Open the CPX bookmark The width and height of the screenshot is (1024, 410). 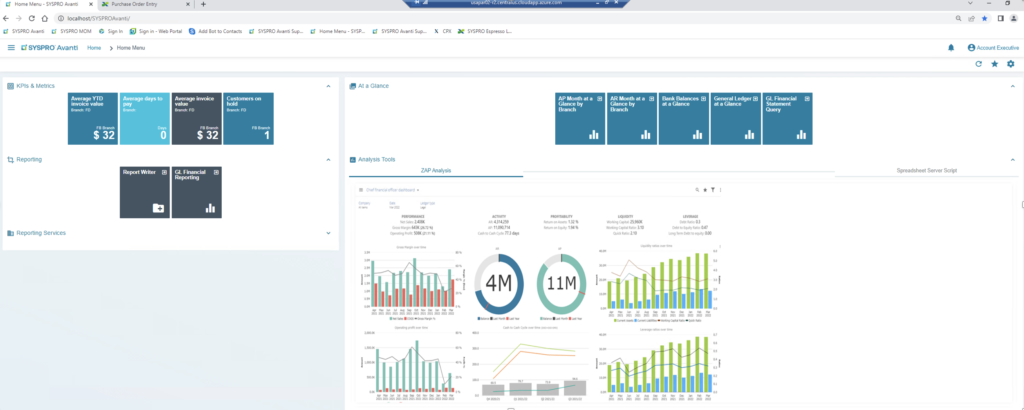point(443,31)
